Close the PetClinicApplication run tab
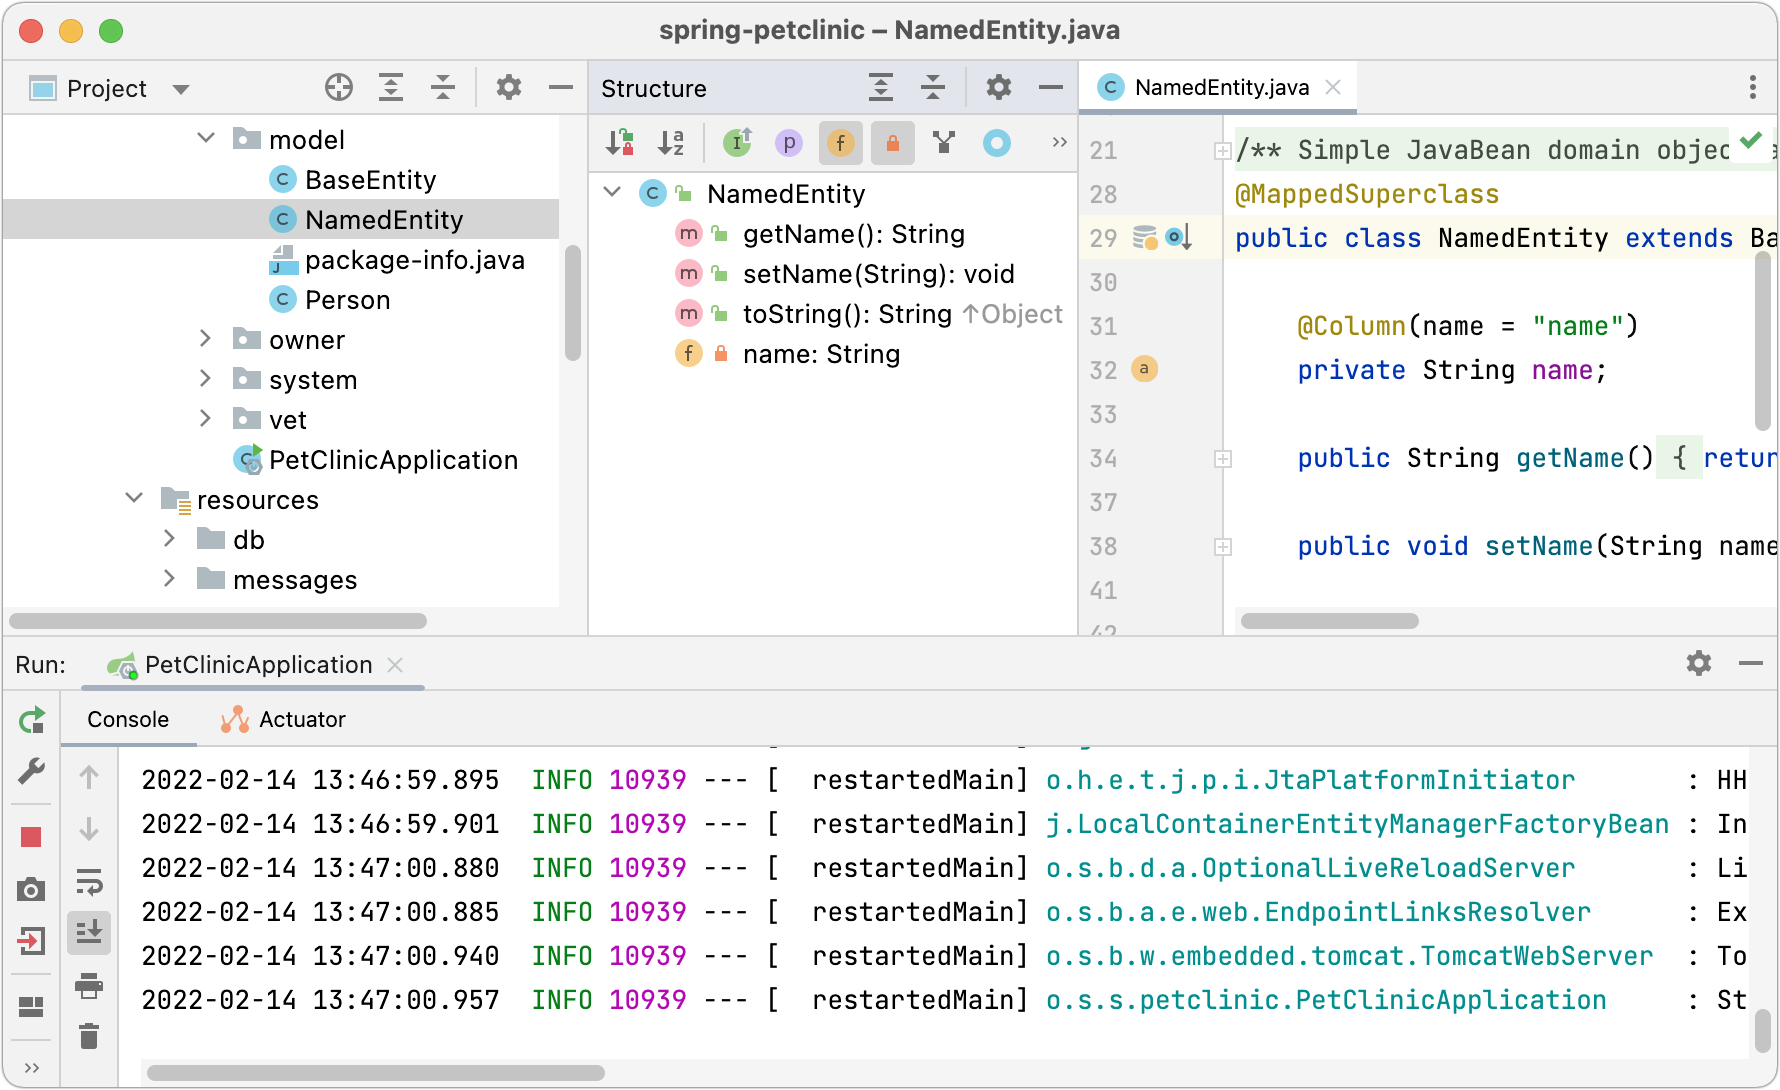Image resolution: width=1780 pixels, height=1090 pixels. 395,665
